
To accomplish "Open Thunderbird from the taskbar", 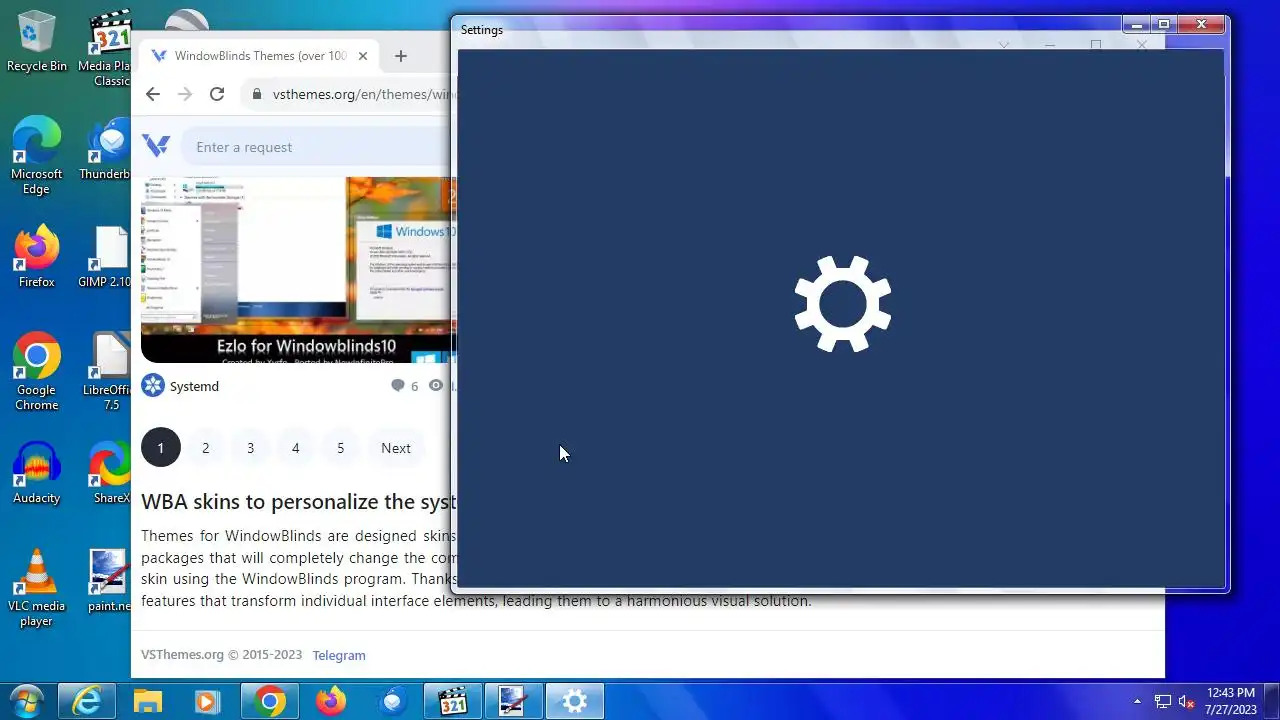I will tap(392, 702).
